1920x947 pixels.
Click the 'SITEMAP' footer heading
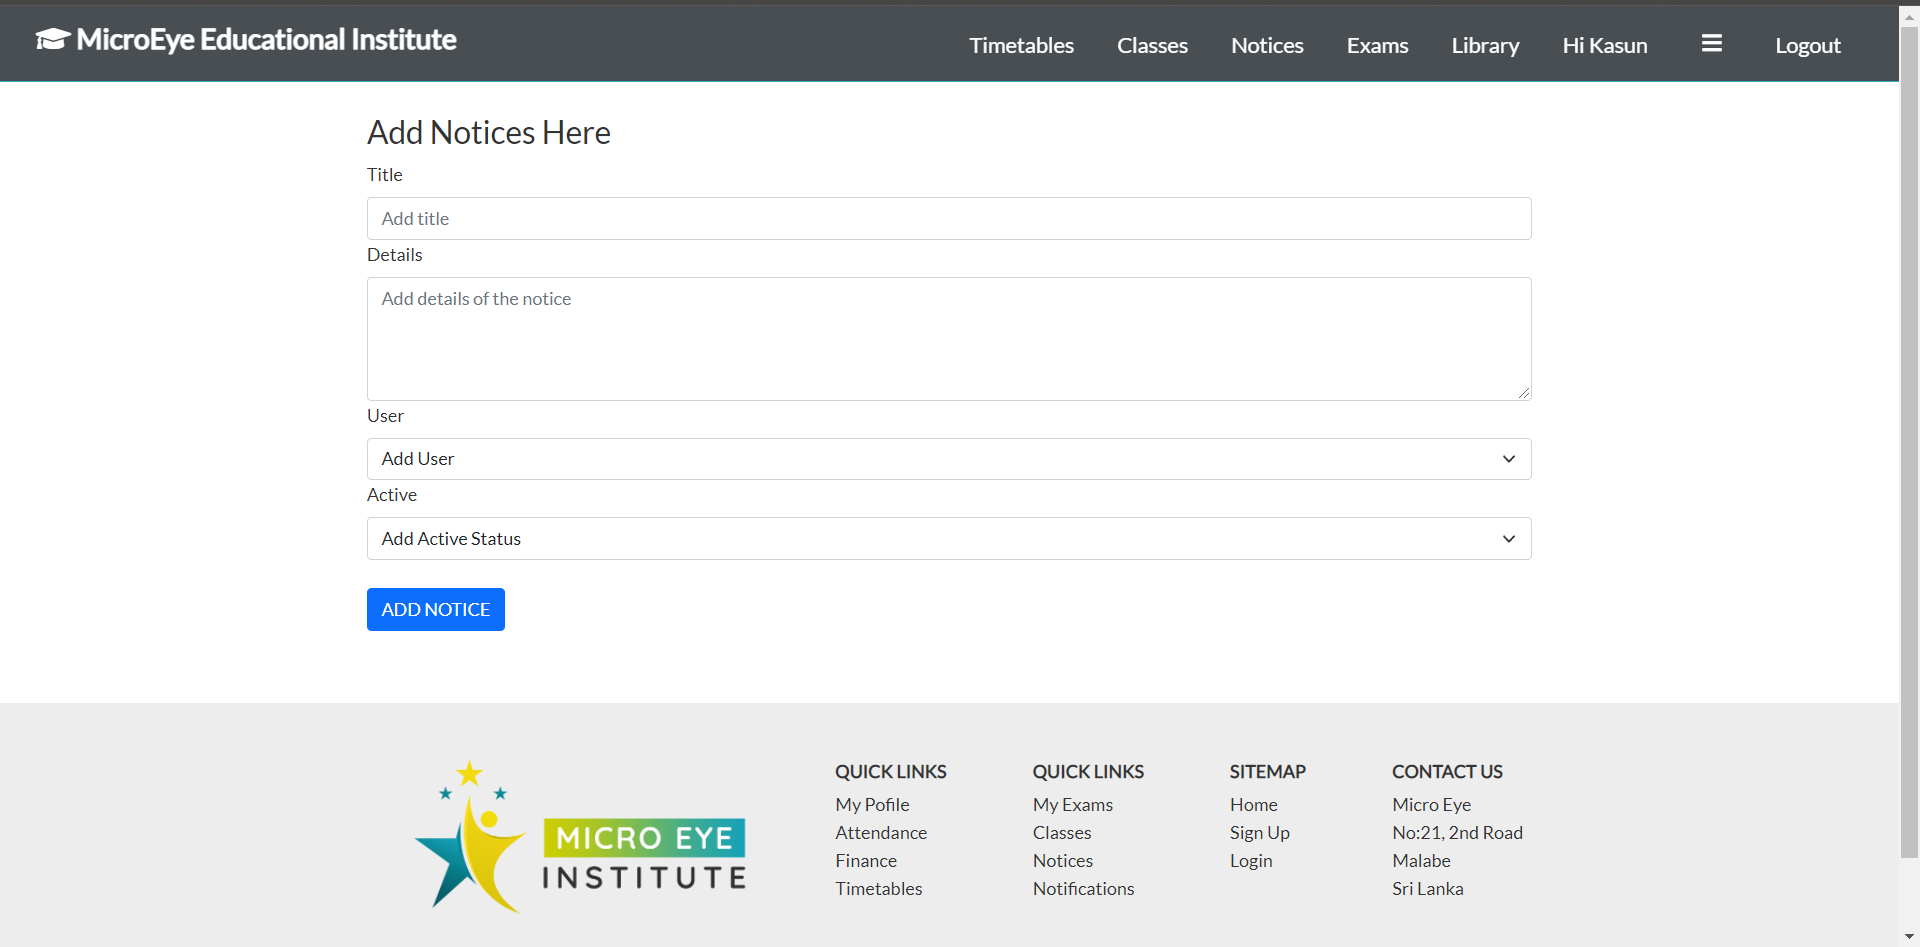click(x=1267, y=771)
